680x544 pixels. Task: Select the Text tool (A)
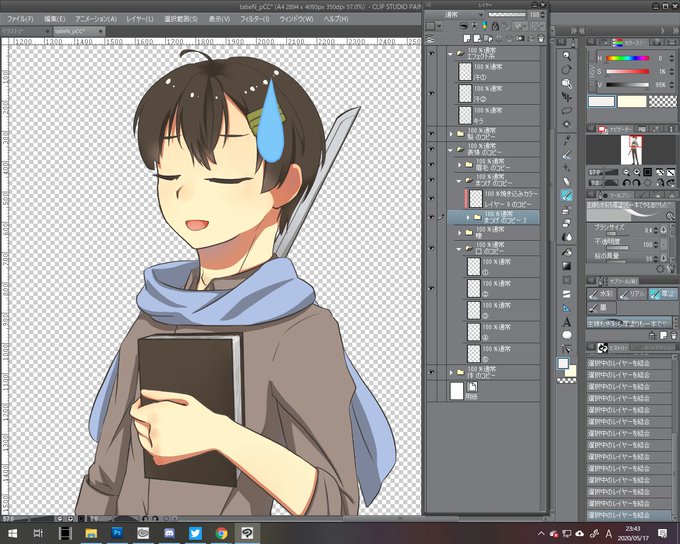tap(567, 322)
